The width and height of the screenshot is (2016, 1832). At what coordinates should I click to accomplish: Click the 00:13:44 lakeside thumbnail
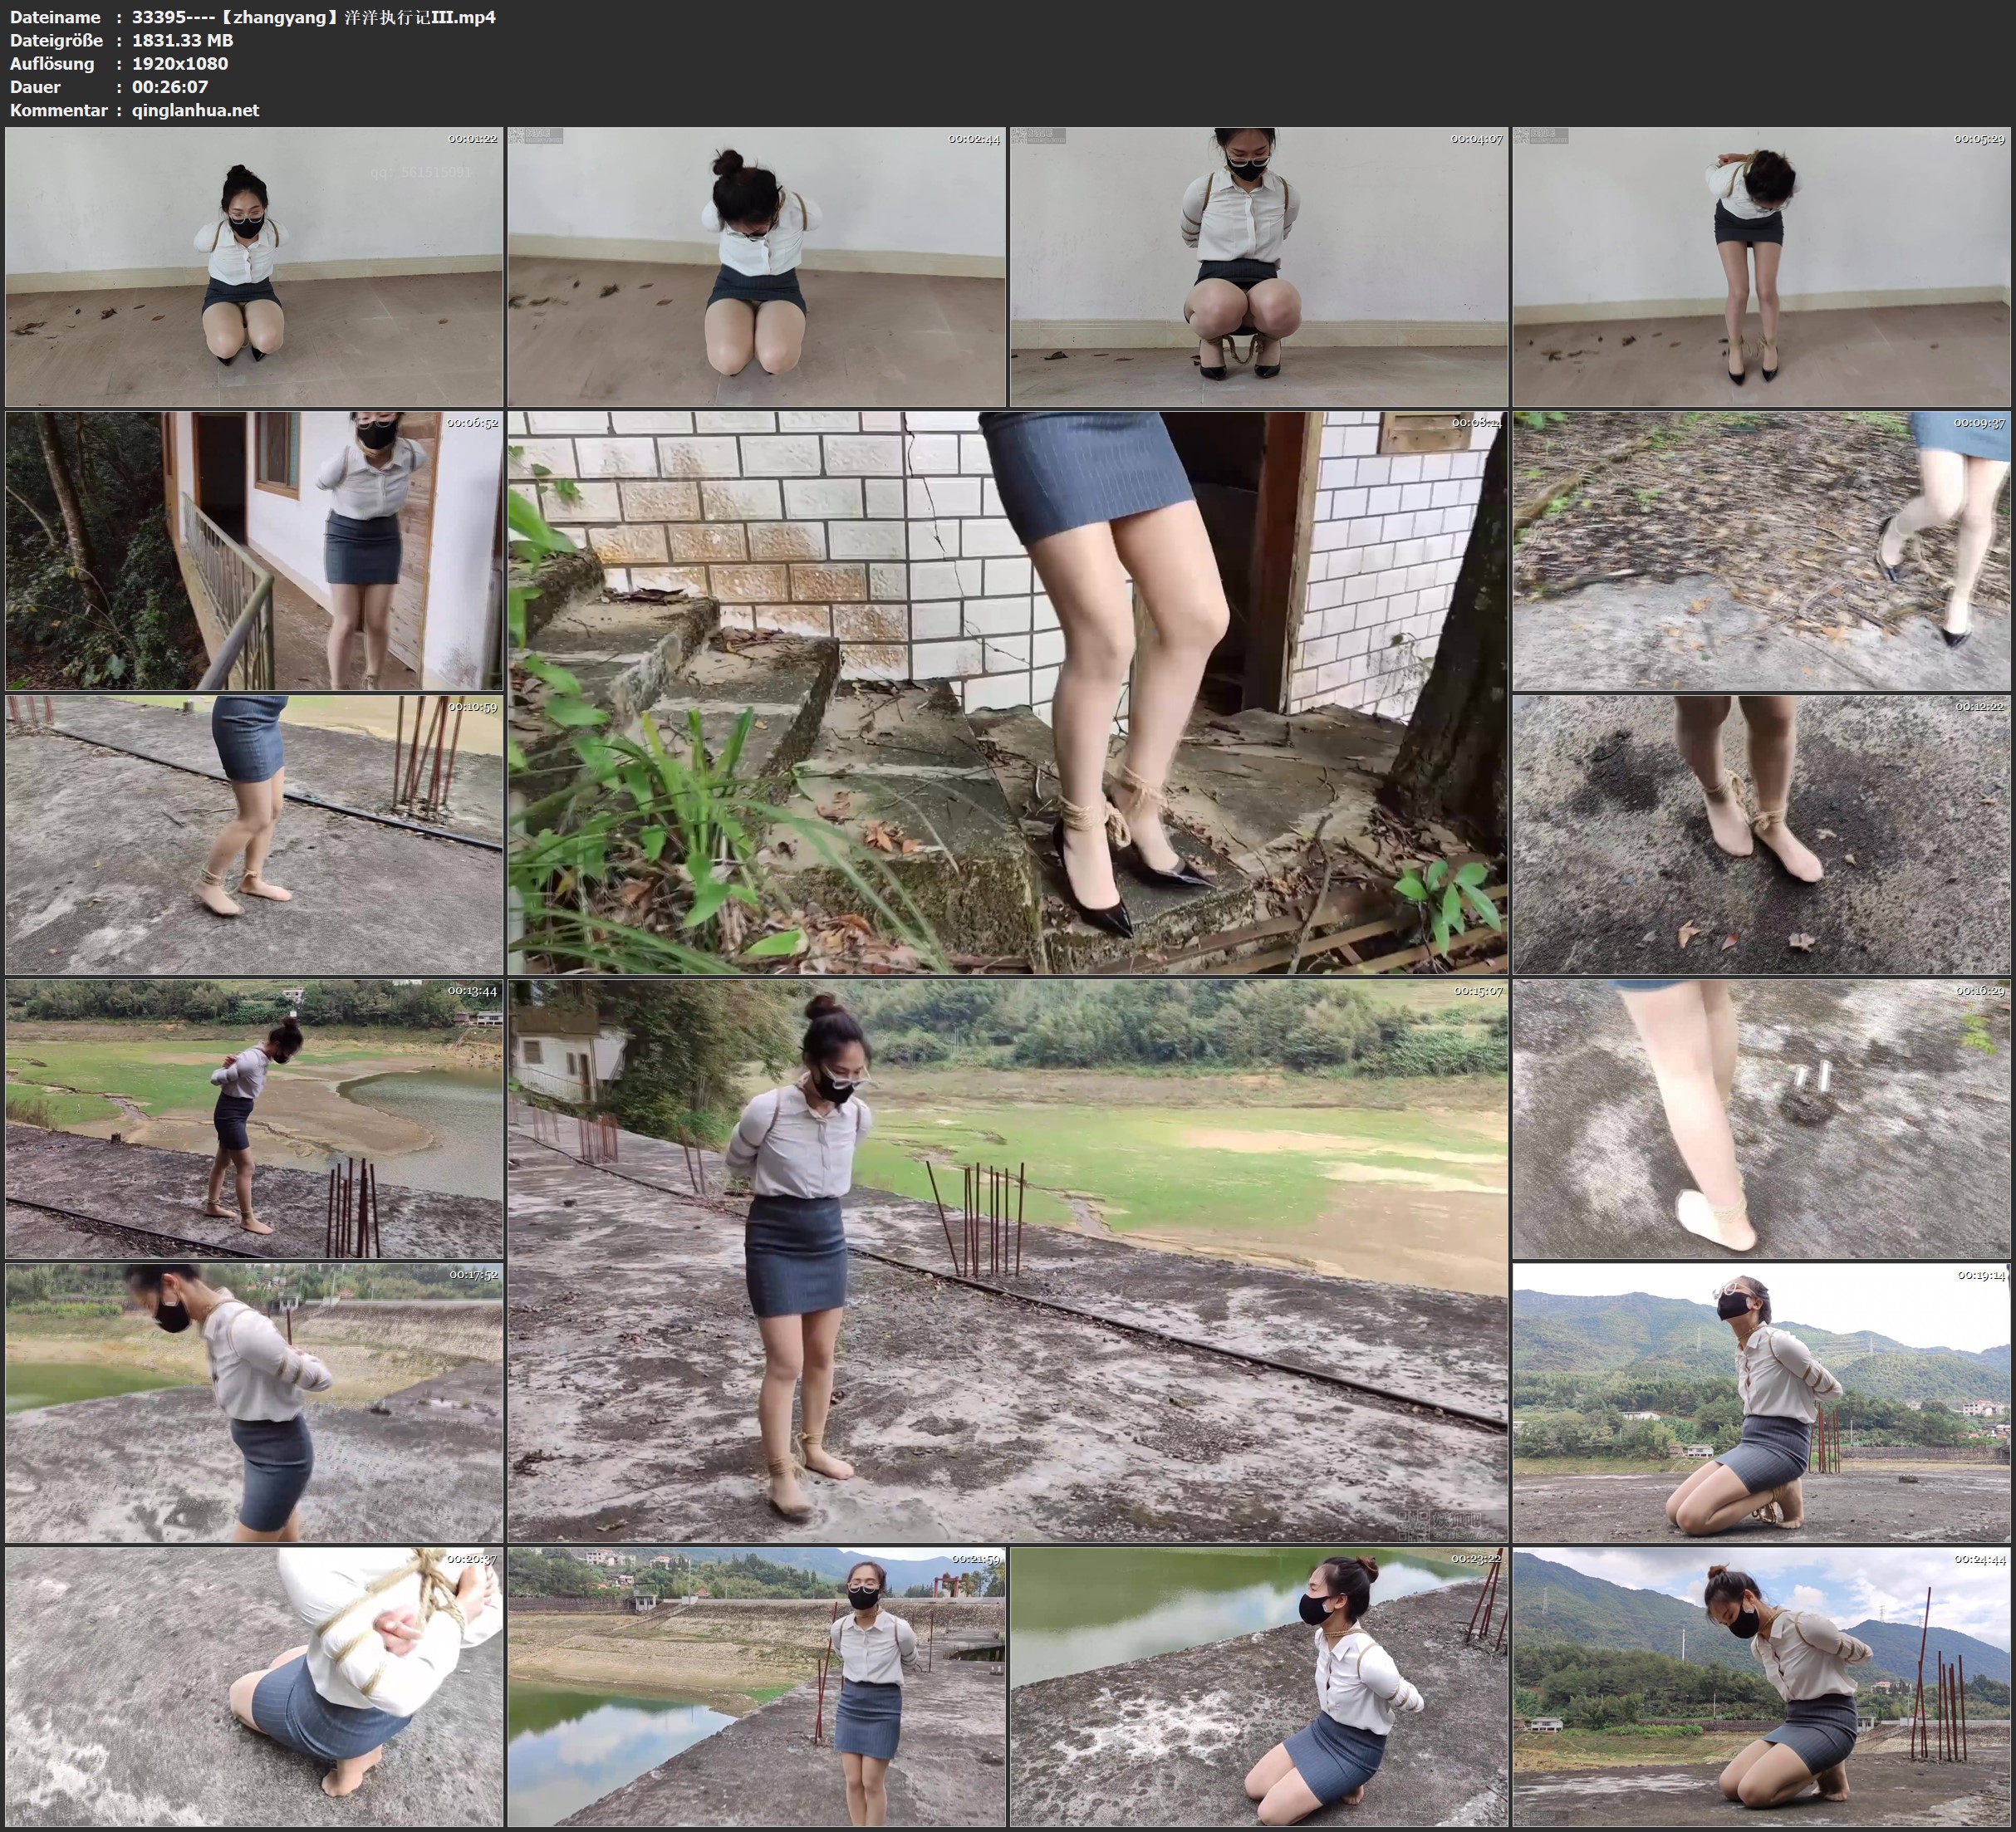point(254,1118)
